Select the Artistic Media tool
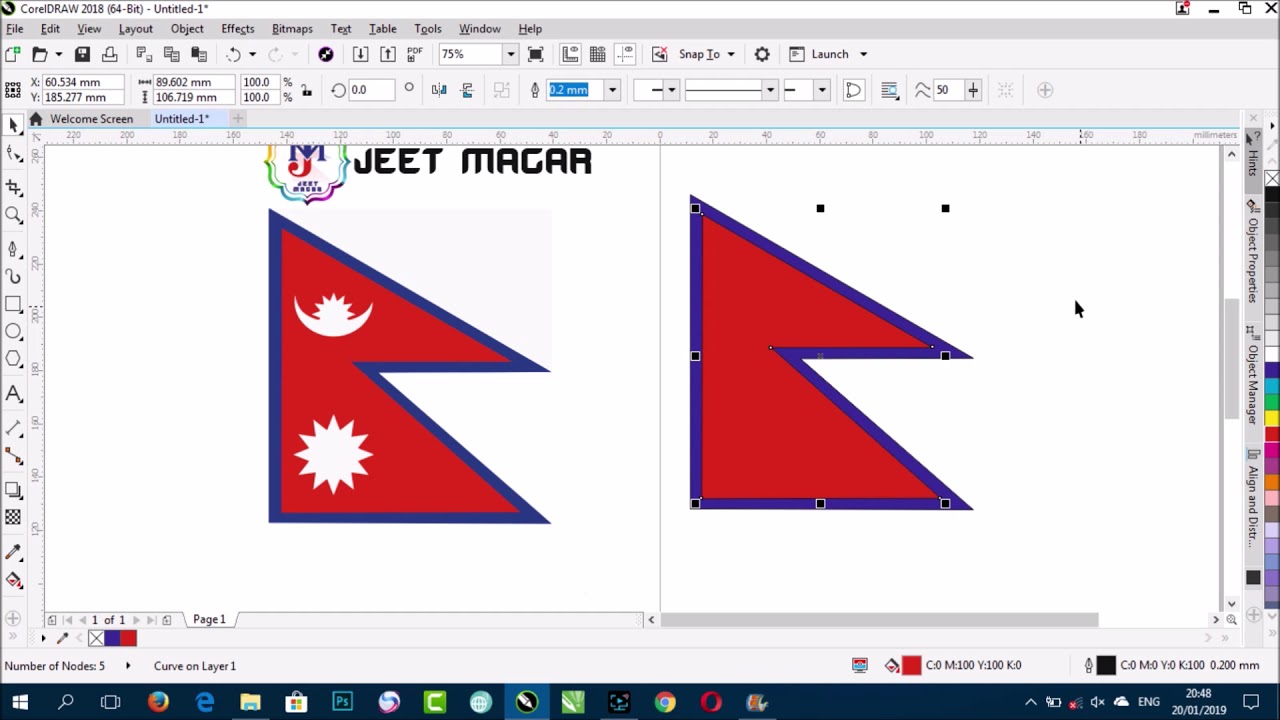Viewport: 1280px width, 720px height. pos(14,277)
